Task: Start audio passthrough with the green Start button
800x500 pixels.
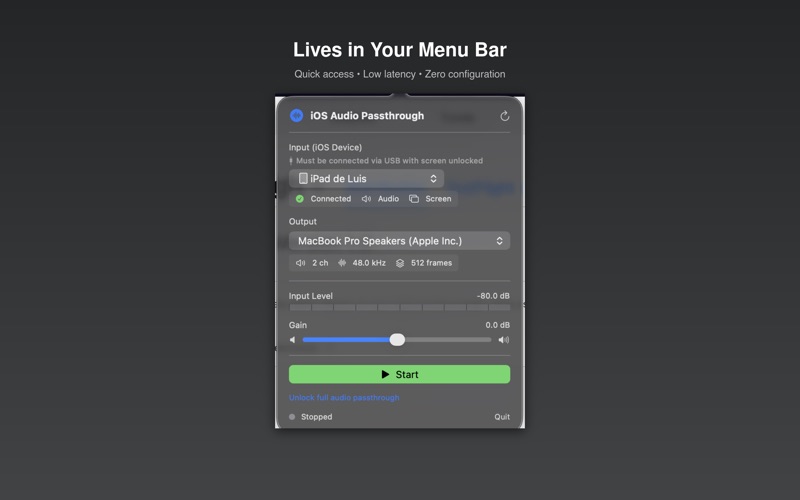Action: [399, 374]
